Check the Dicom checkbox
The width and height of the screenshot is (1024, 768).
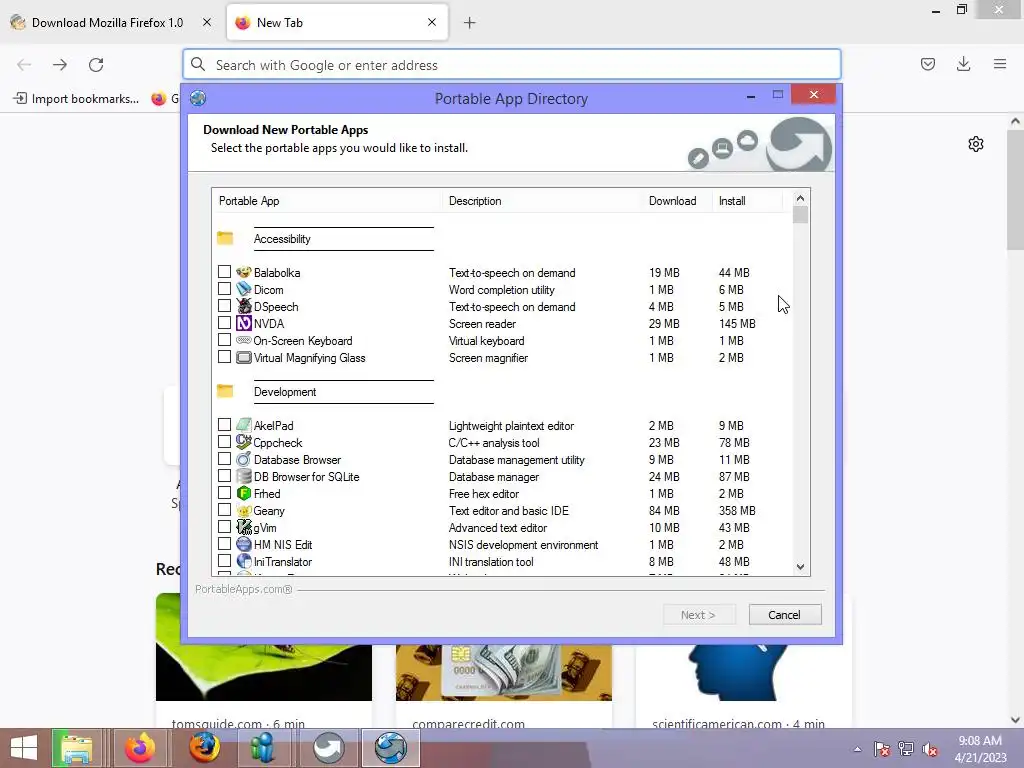click(224, 289)
